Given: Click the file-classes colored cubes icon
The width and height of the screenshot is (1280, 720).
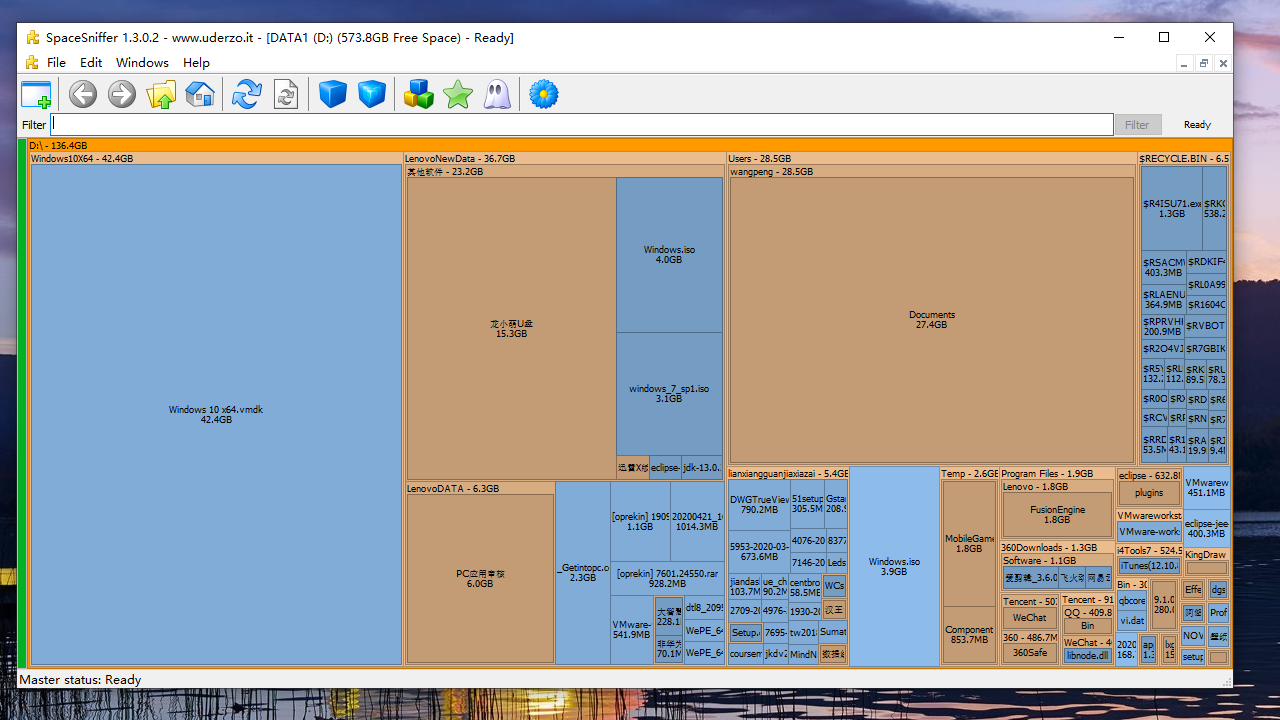Looking at the screenshot, I should tap(419, 95).
